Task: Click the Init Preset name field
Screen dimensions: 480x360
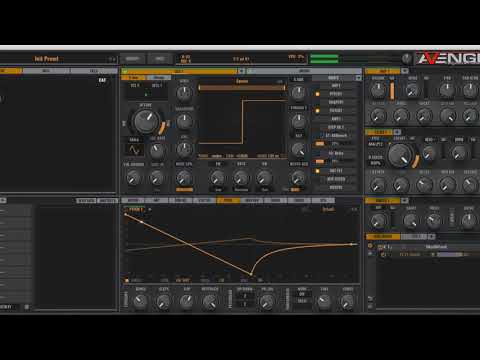Action: pyautogui.click(x=47, y=59)
